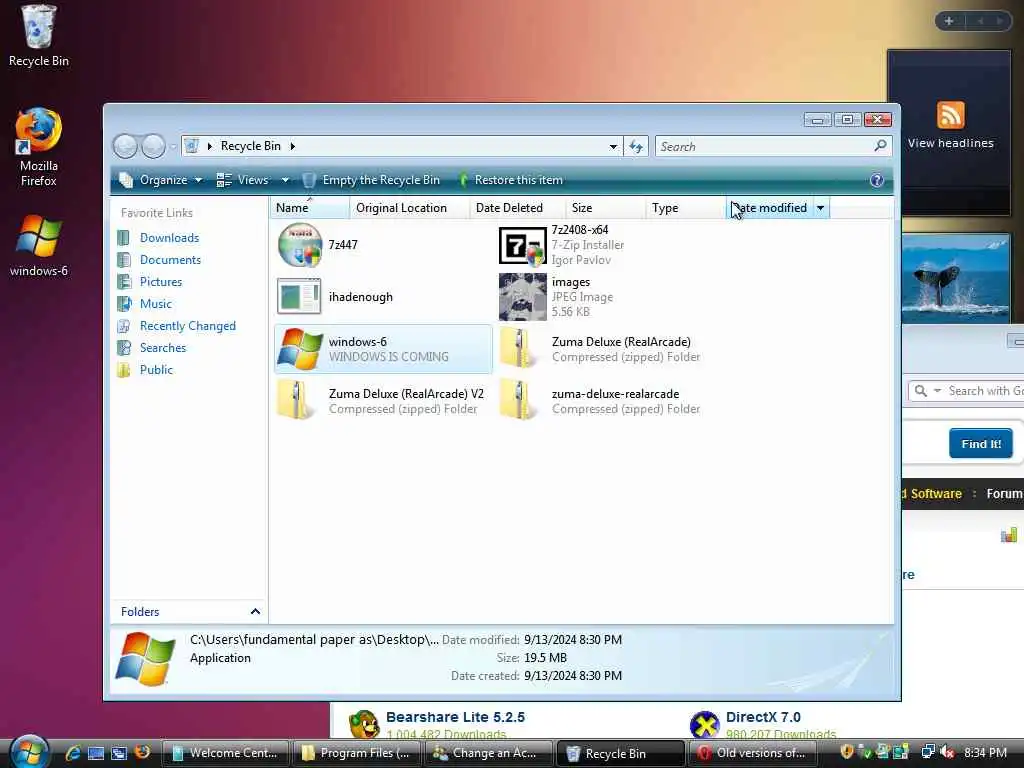Screen dimensions: 1024x768
Task: Open the Recycle Bin desktop icon
Action: point(39,35)
